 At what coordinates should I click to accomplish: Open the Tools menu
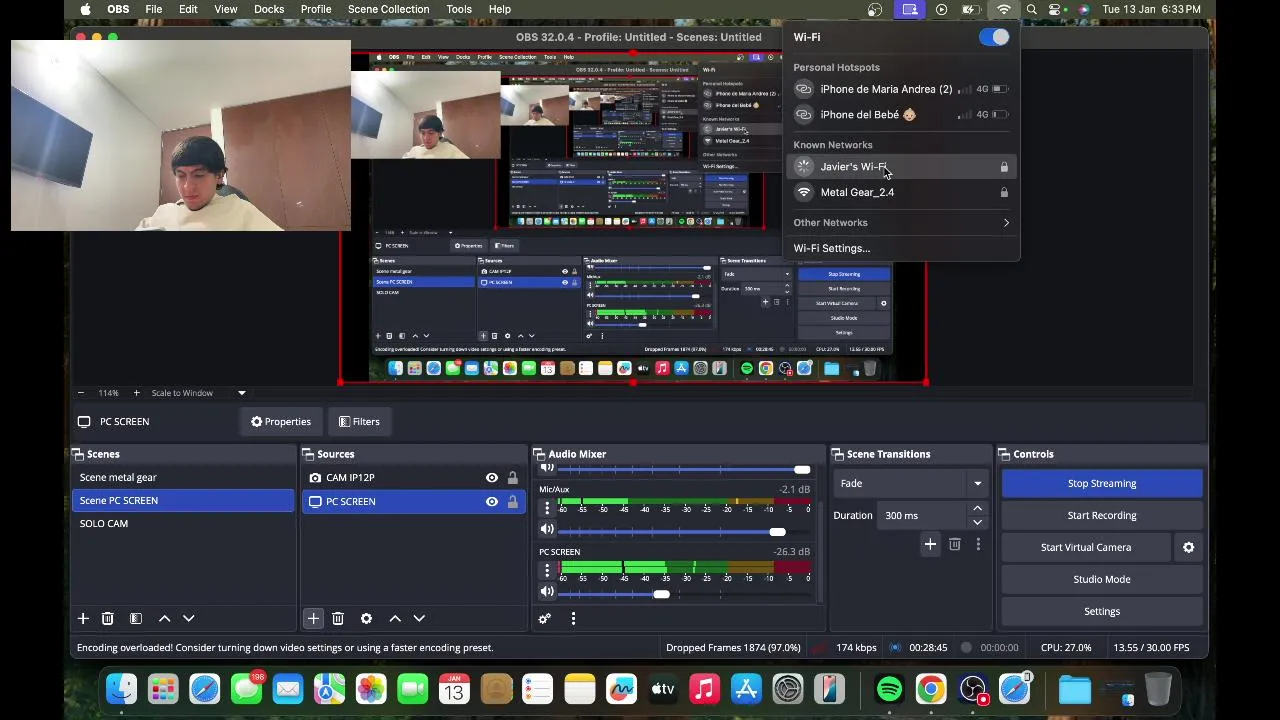459,9
